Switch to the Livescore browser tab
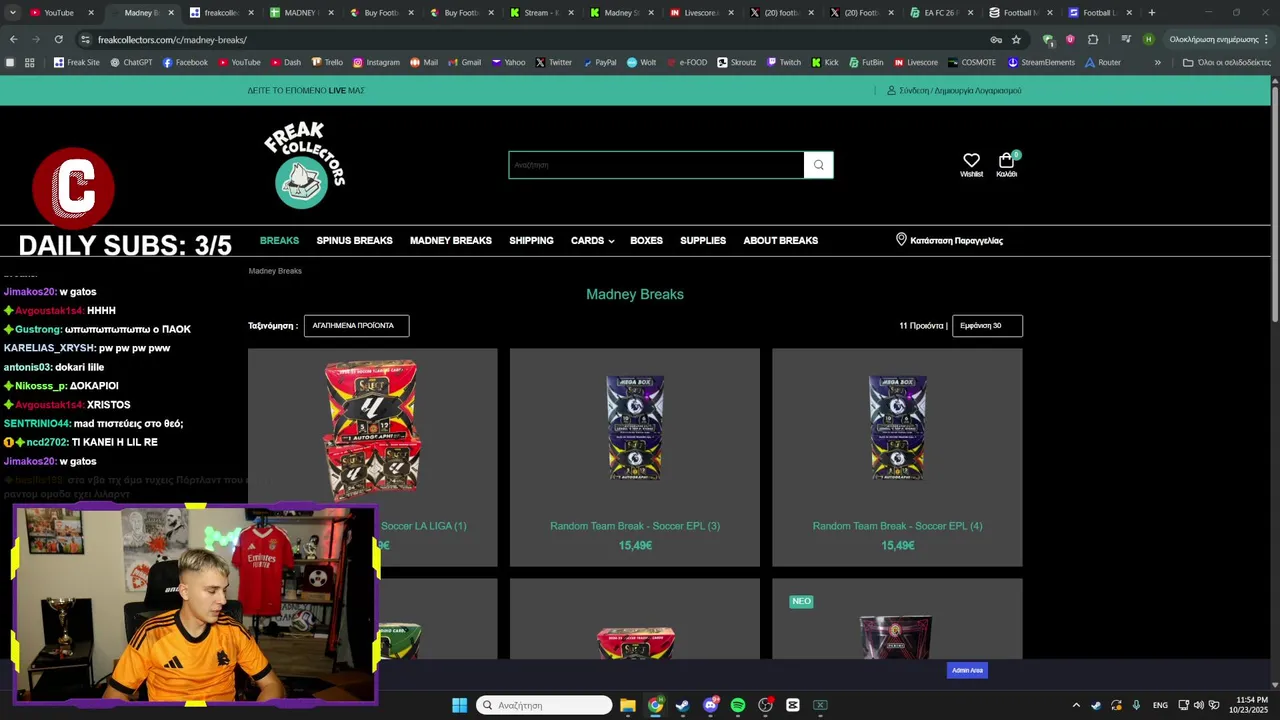Viewport: 1280px width, 720px height. coord(702,13)
